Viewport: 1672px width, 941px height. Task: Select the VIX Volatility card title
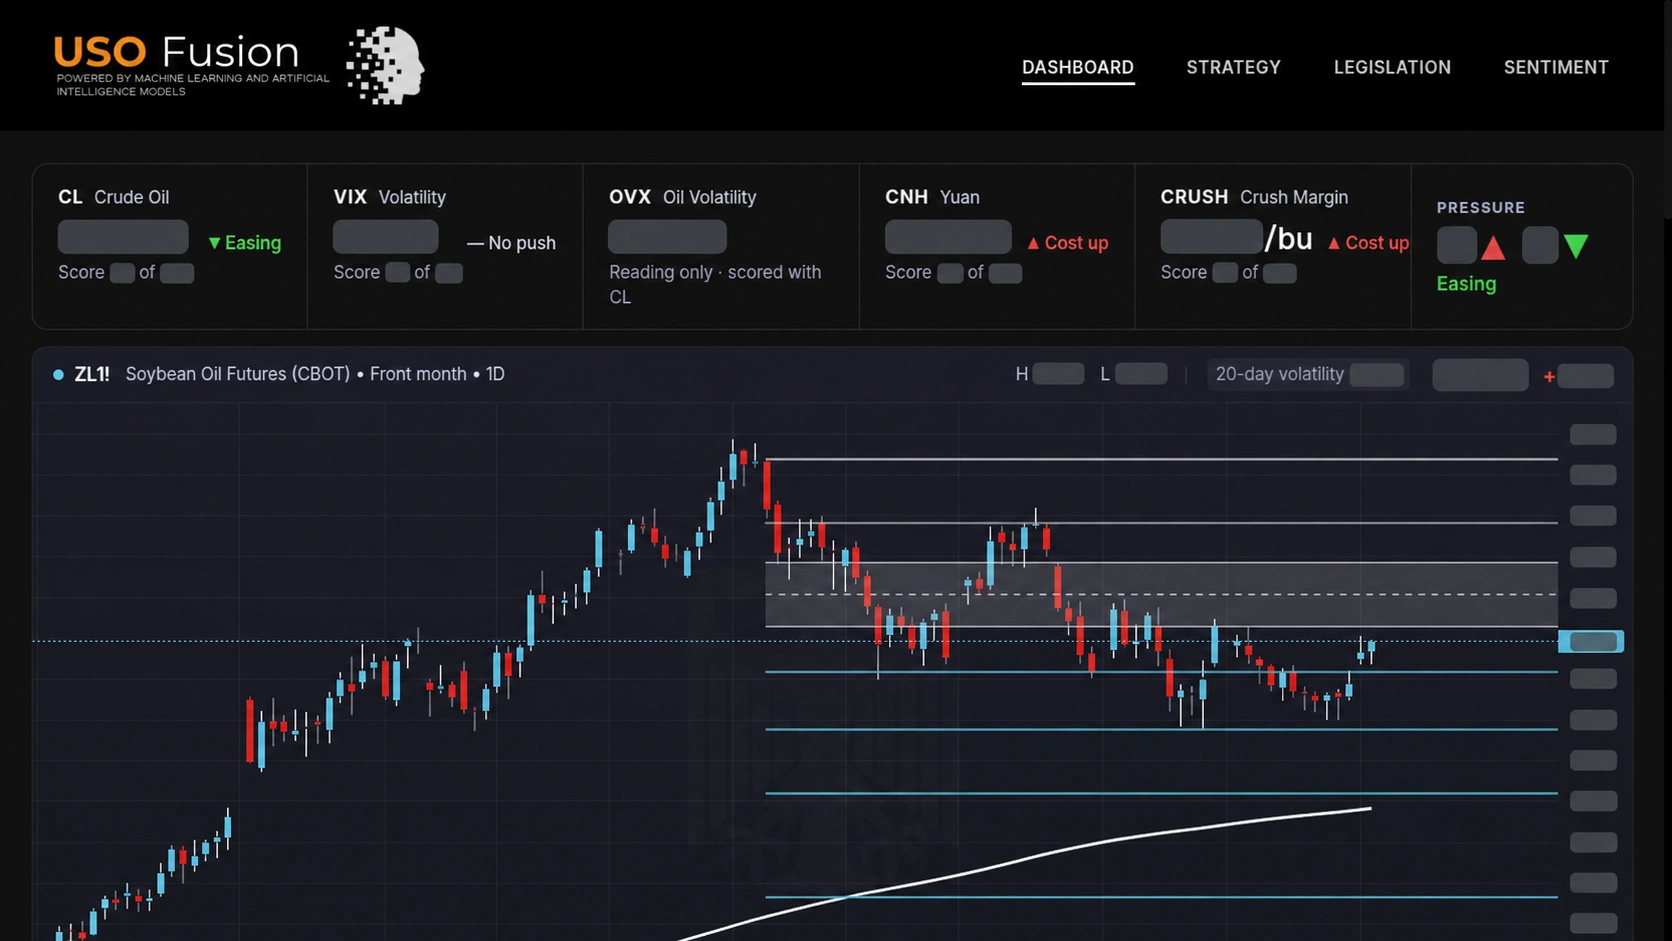pos(389,197)
